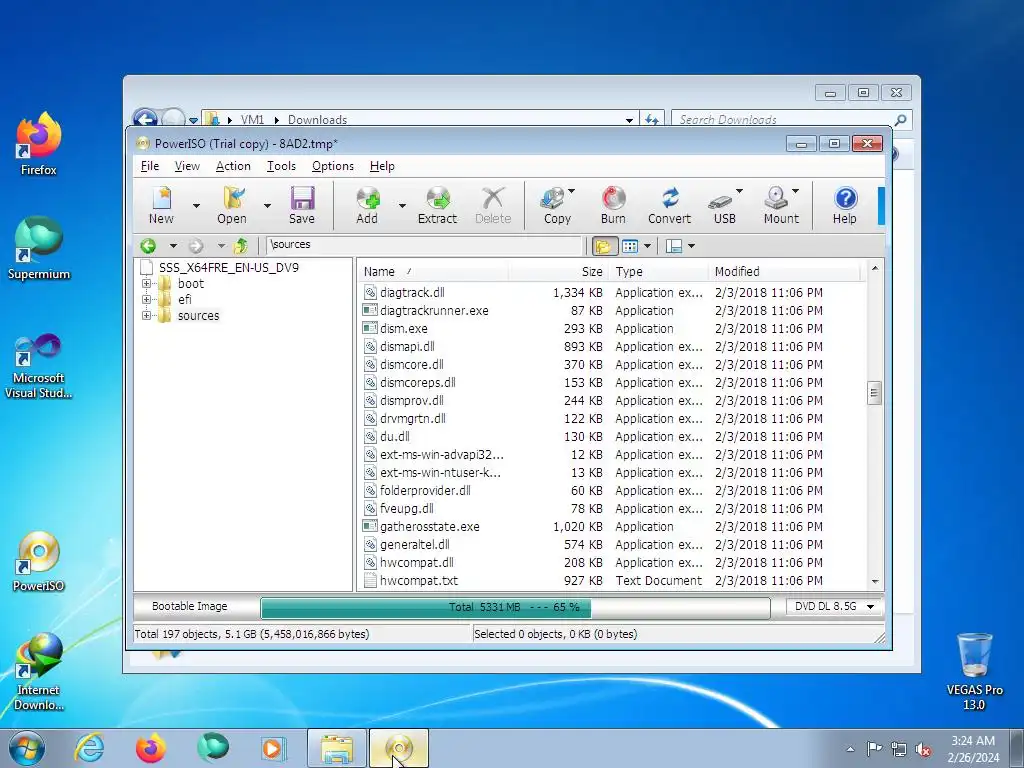Select SSS_X64FRE_EN-US_DV9 root tree item
Viewport: 1024px width, 768px height.
coord(229,268)
